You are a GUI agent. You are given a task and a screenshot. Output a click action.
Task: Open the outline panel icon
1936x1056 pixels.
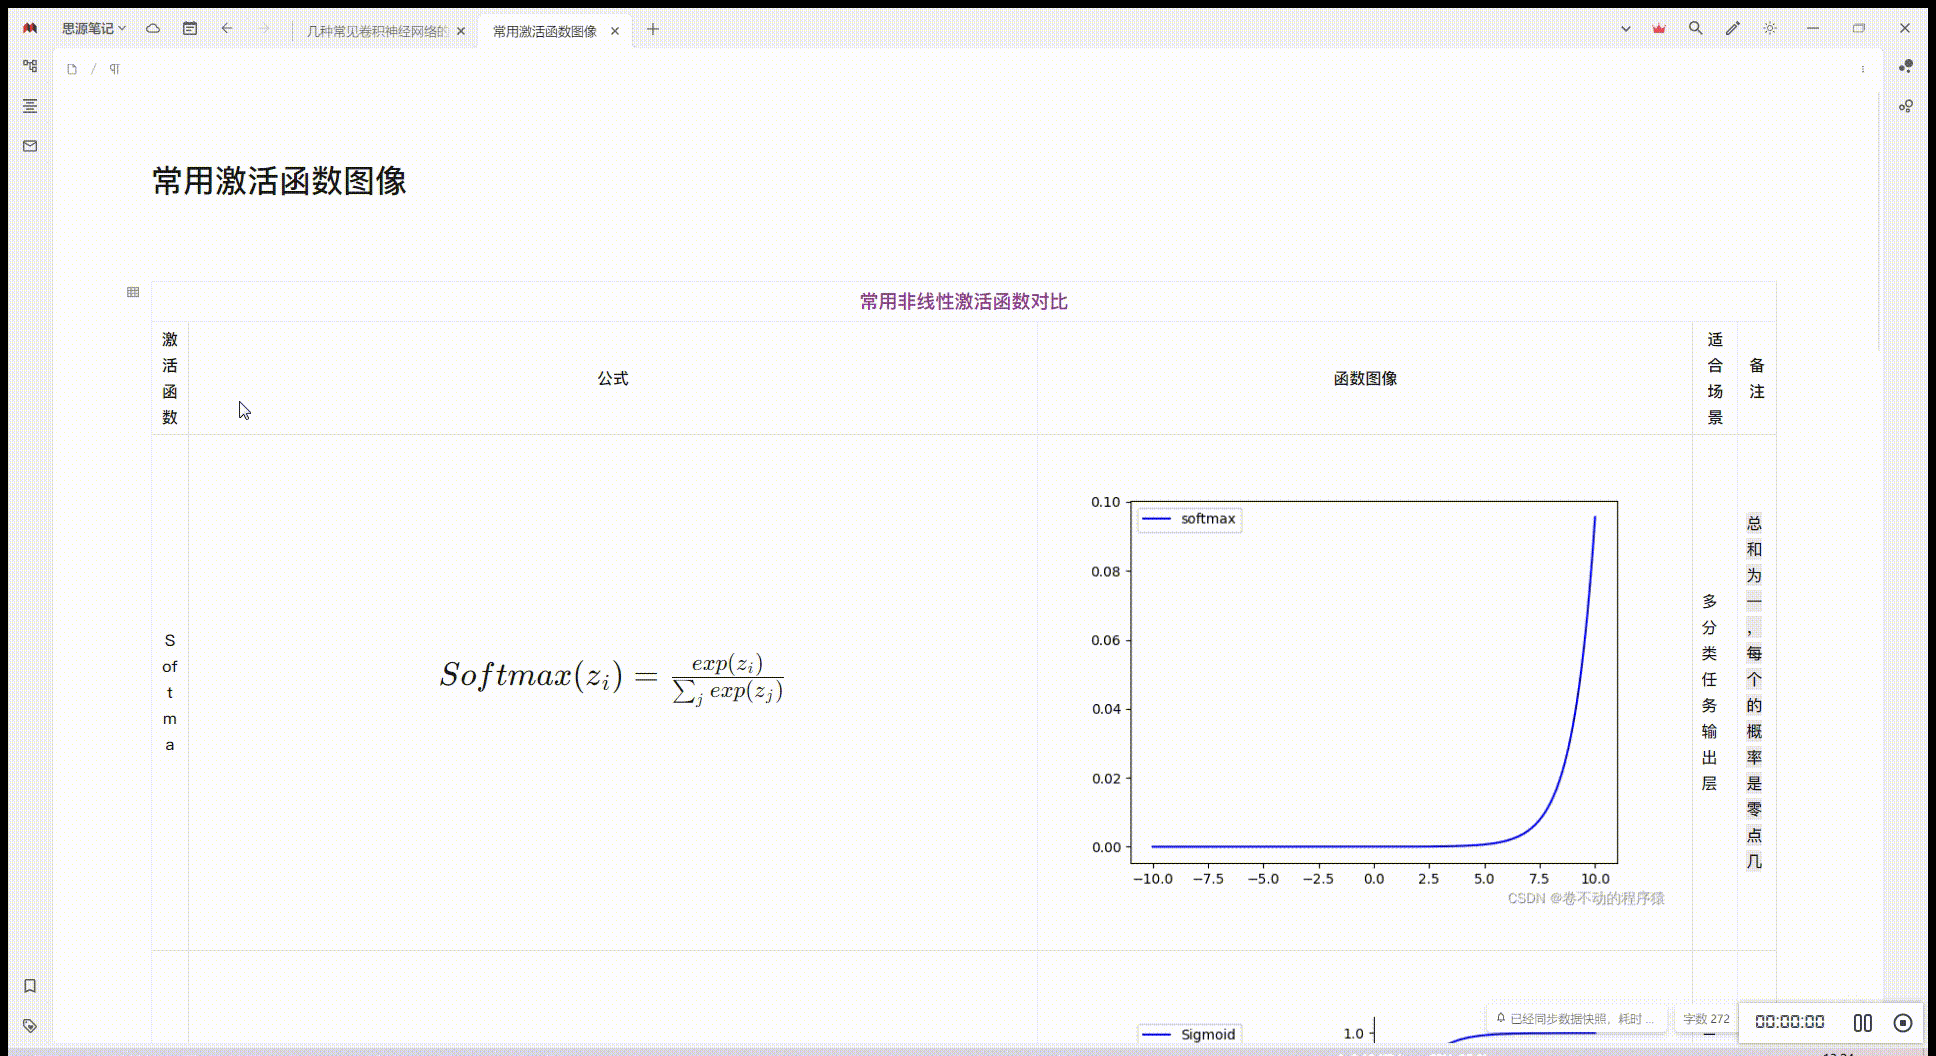pos(29,106)
